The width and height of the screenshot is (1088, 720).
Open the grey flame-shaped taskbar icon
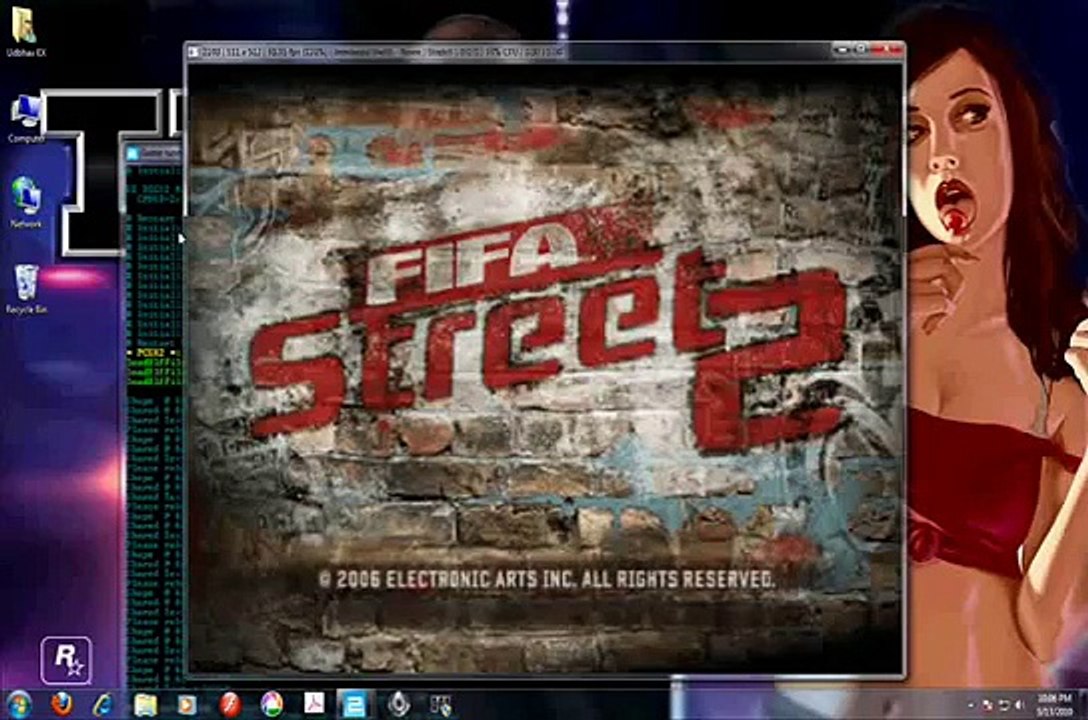tap(398, 705)
